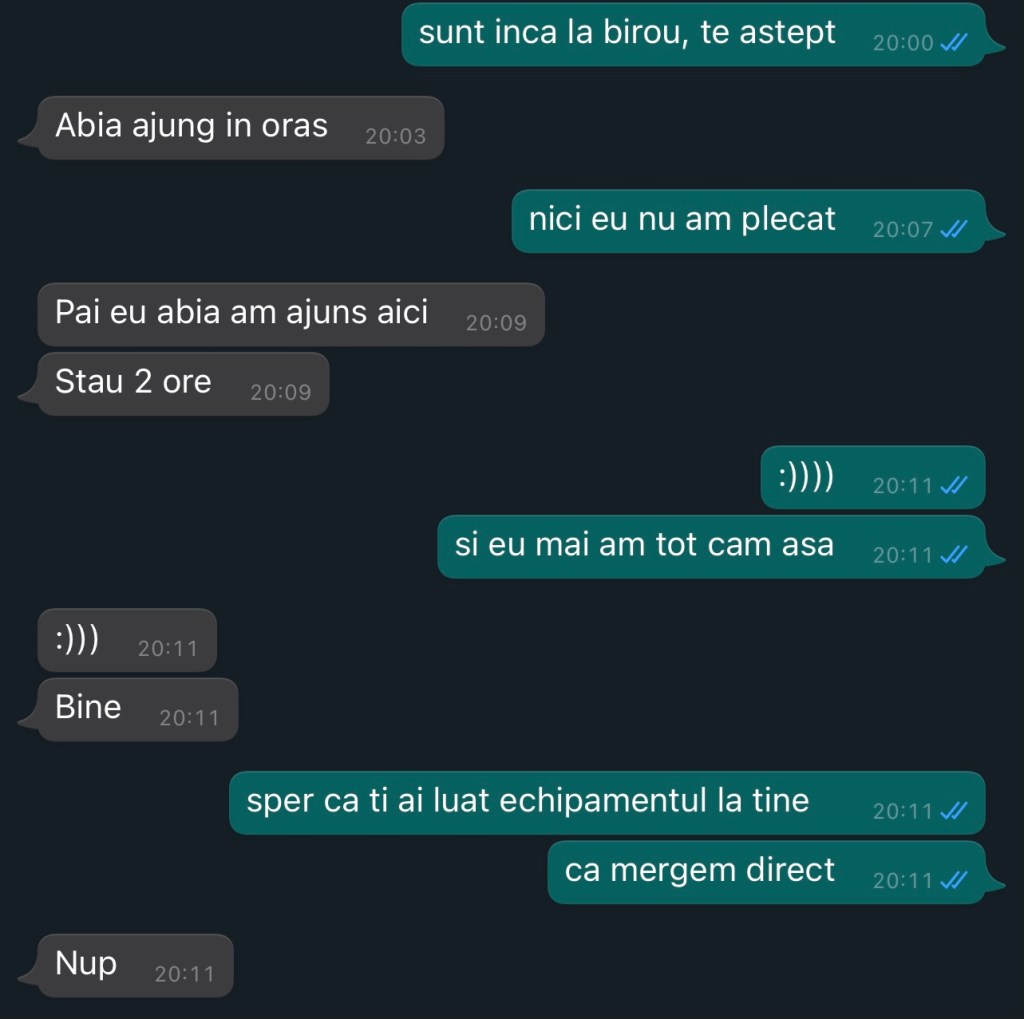Click read-receipt checkmarks on "sunt inca la birou" message

[x=953, y=43]
